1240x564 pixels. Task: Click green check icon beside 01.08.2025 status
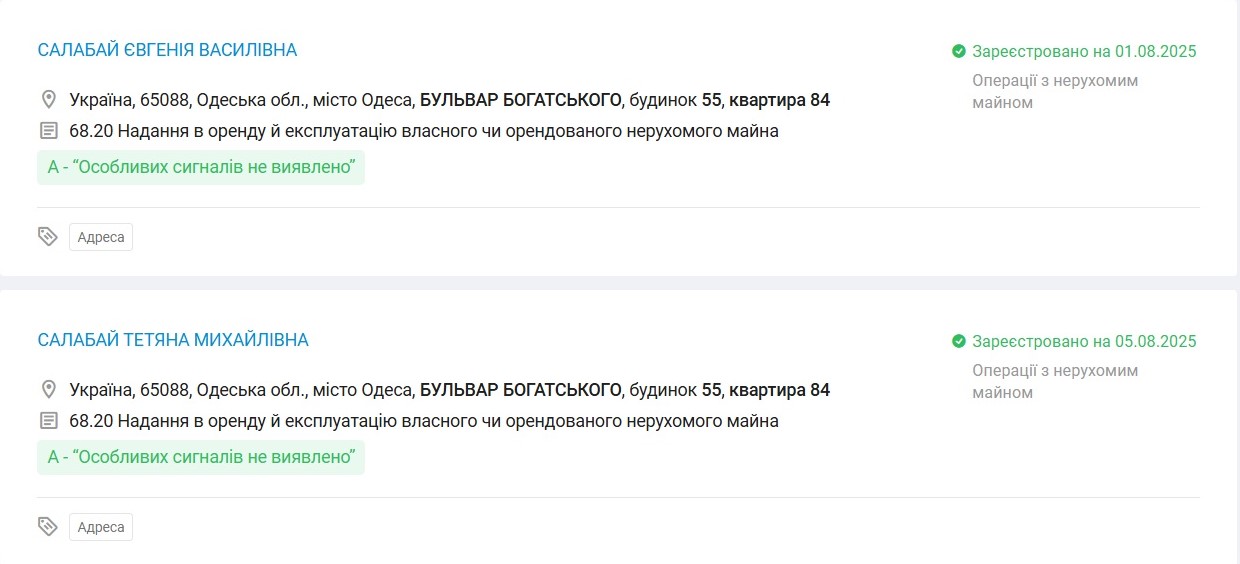point(959,51)
